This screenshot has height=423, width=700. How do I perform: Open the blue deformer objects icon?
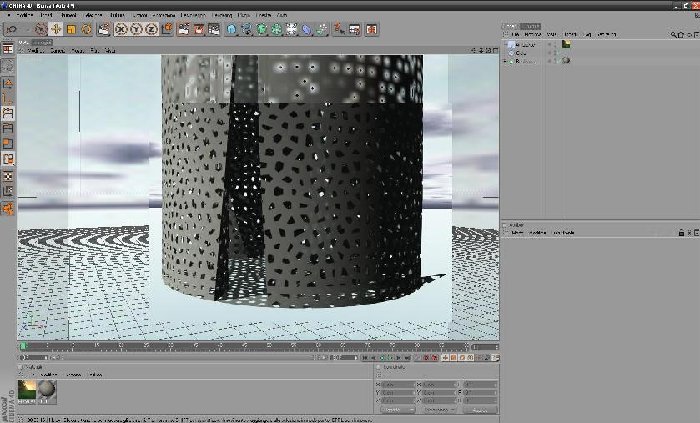(307, 29)
